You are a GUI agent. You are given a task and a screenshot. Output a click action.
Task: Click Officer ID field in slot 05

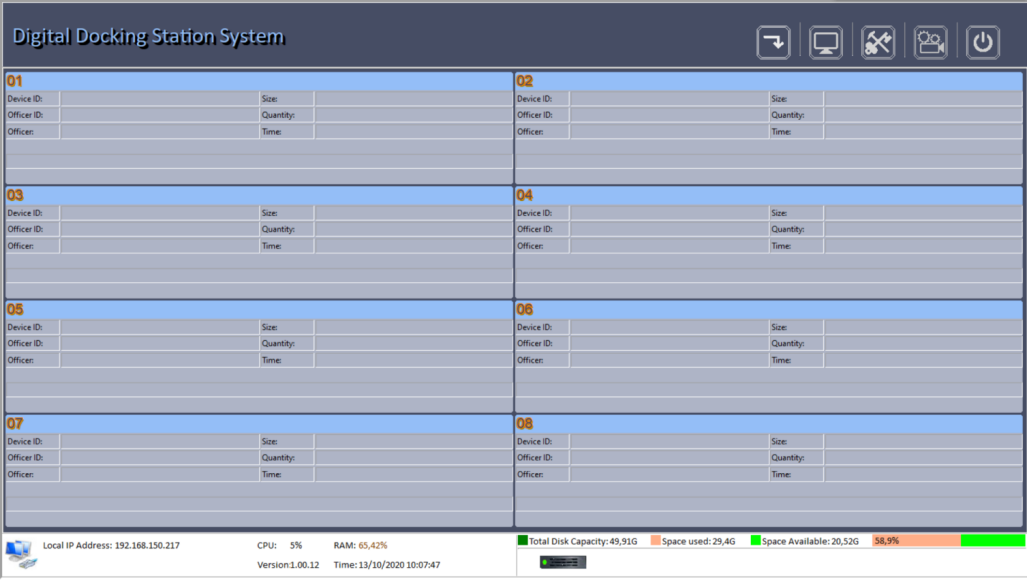[159, 343]
